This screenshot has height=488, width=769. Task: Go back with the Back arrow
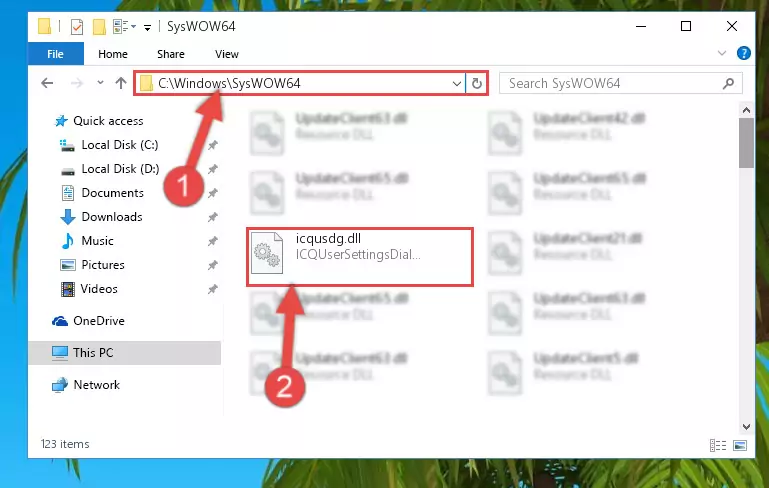(47, 83)
